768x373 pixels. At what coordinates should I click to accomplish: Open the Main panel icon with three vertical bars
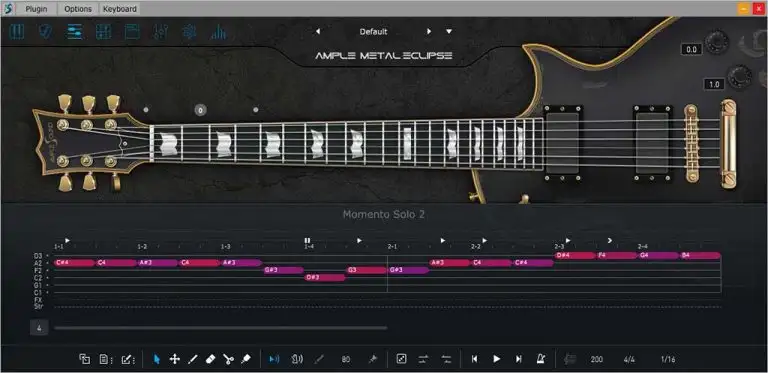coord(17,32)
